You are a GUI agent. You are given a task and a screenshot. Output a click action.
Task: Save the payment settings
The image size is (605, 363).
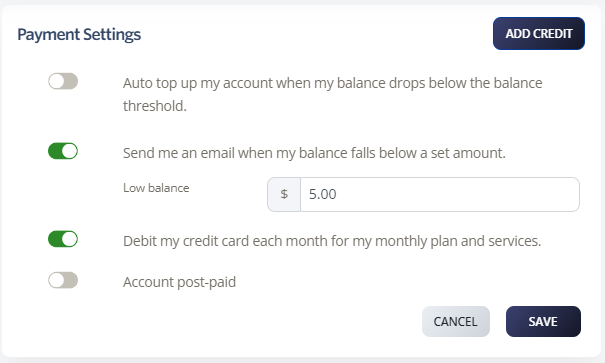(543, 321)
